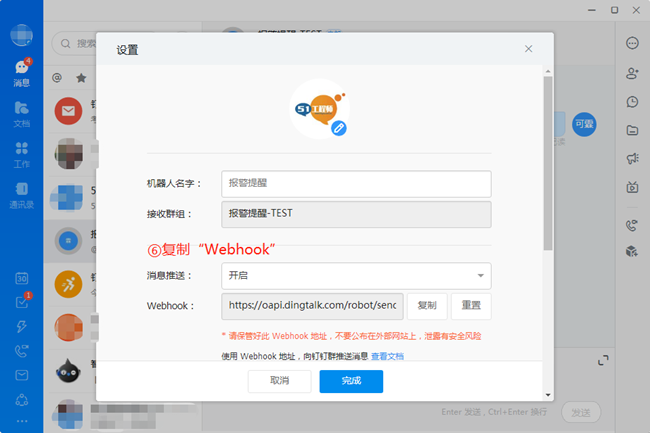Open the selected blue robot group conversation

pos(68,241)
